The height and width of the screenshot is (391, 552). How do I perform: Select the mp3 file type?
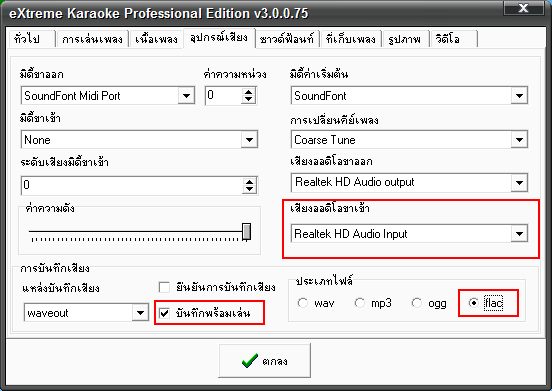pyautogui.click(x=359, y=303)
